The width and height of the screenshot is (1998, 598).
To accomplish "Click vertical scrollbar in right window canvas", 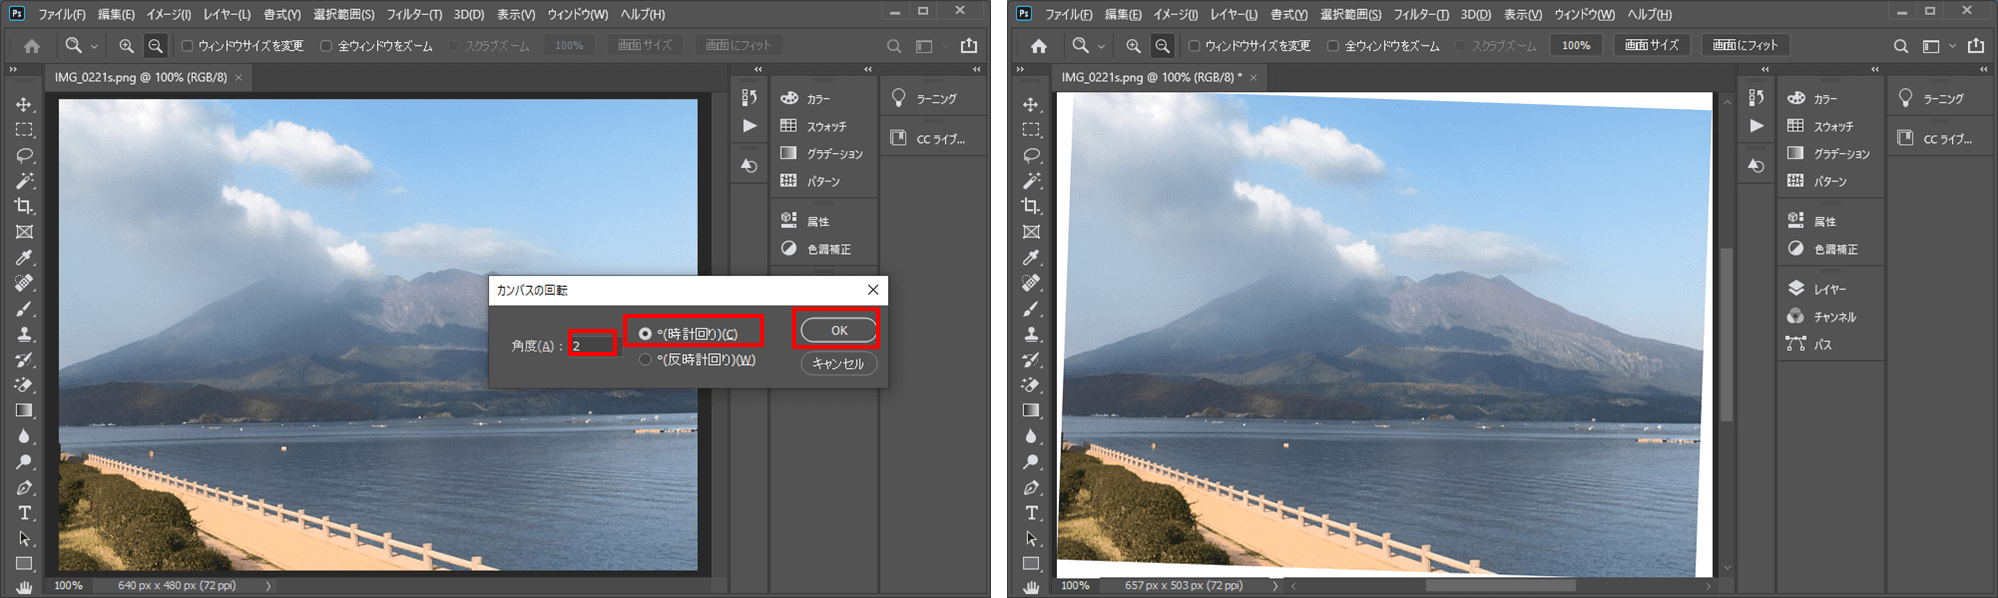I will coord(1727,335).
